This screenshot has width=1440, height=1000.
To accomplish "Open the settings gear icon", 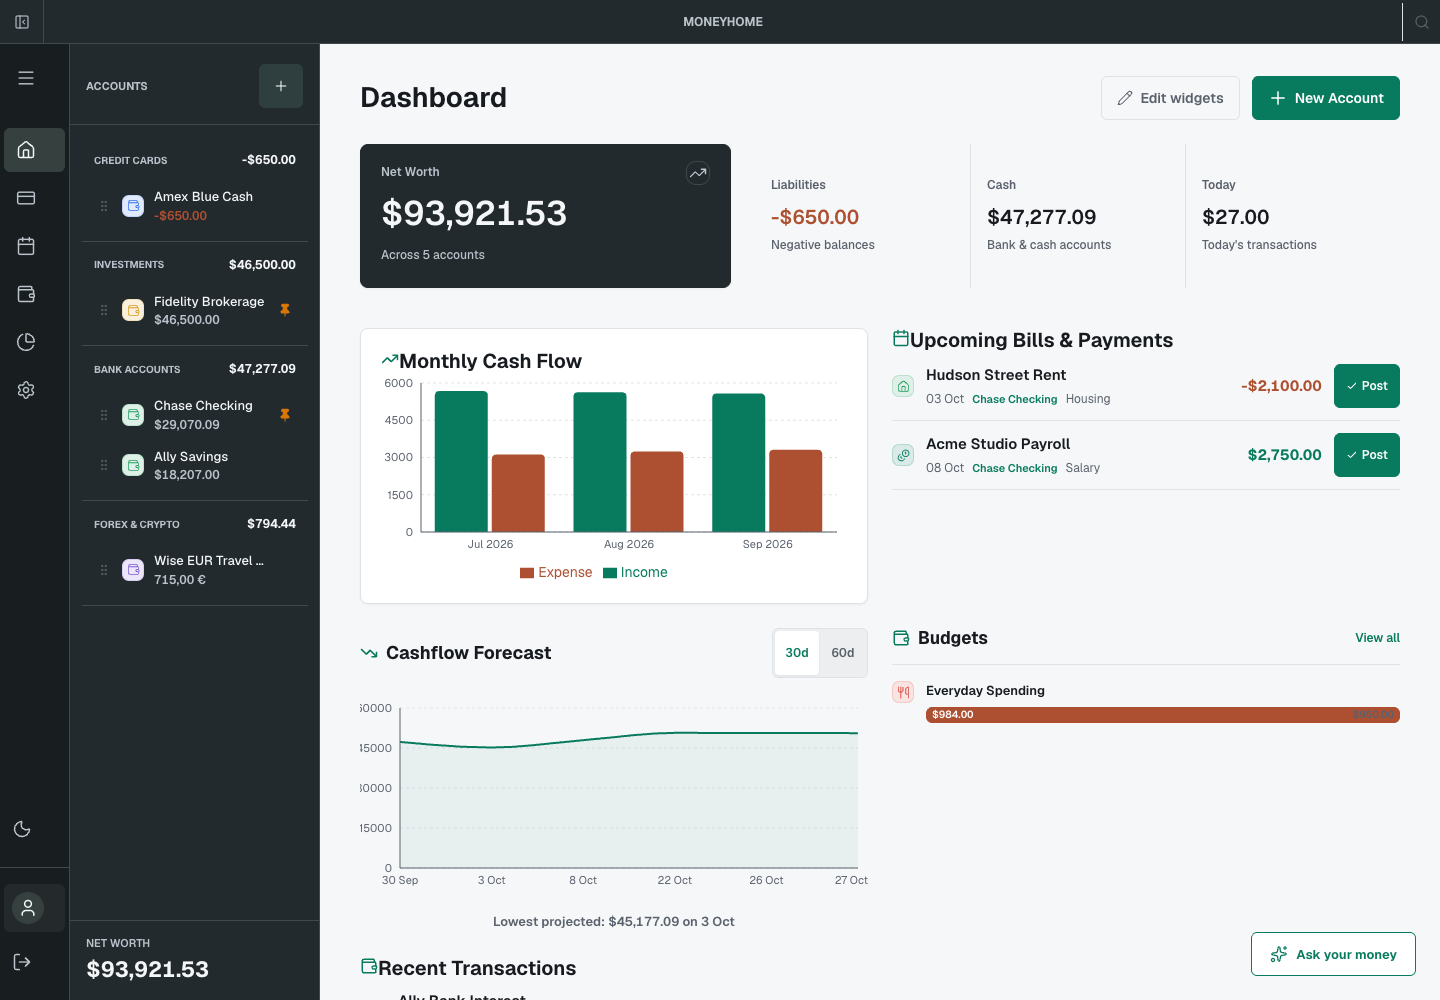I will [27, 390].
